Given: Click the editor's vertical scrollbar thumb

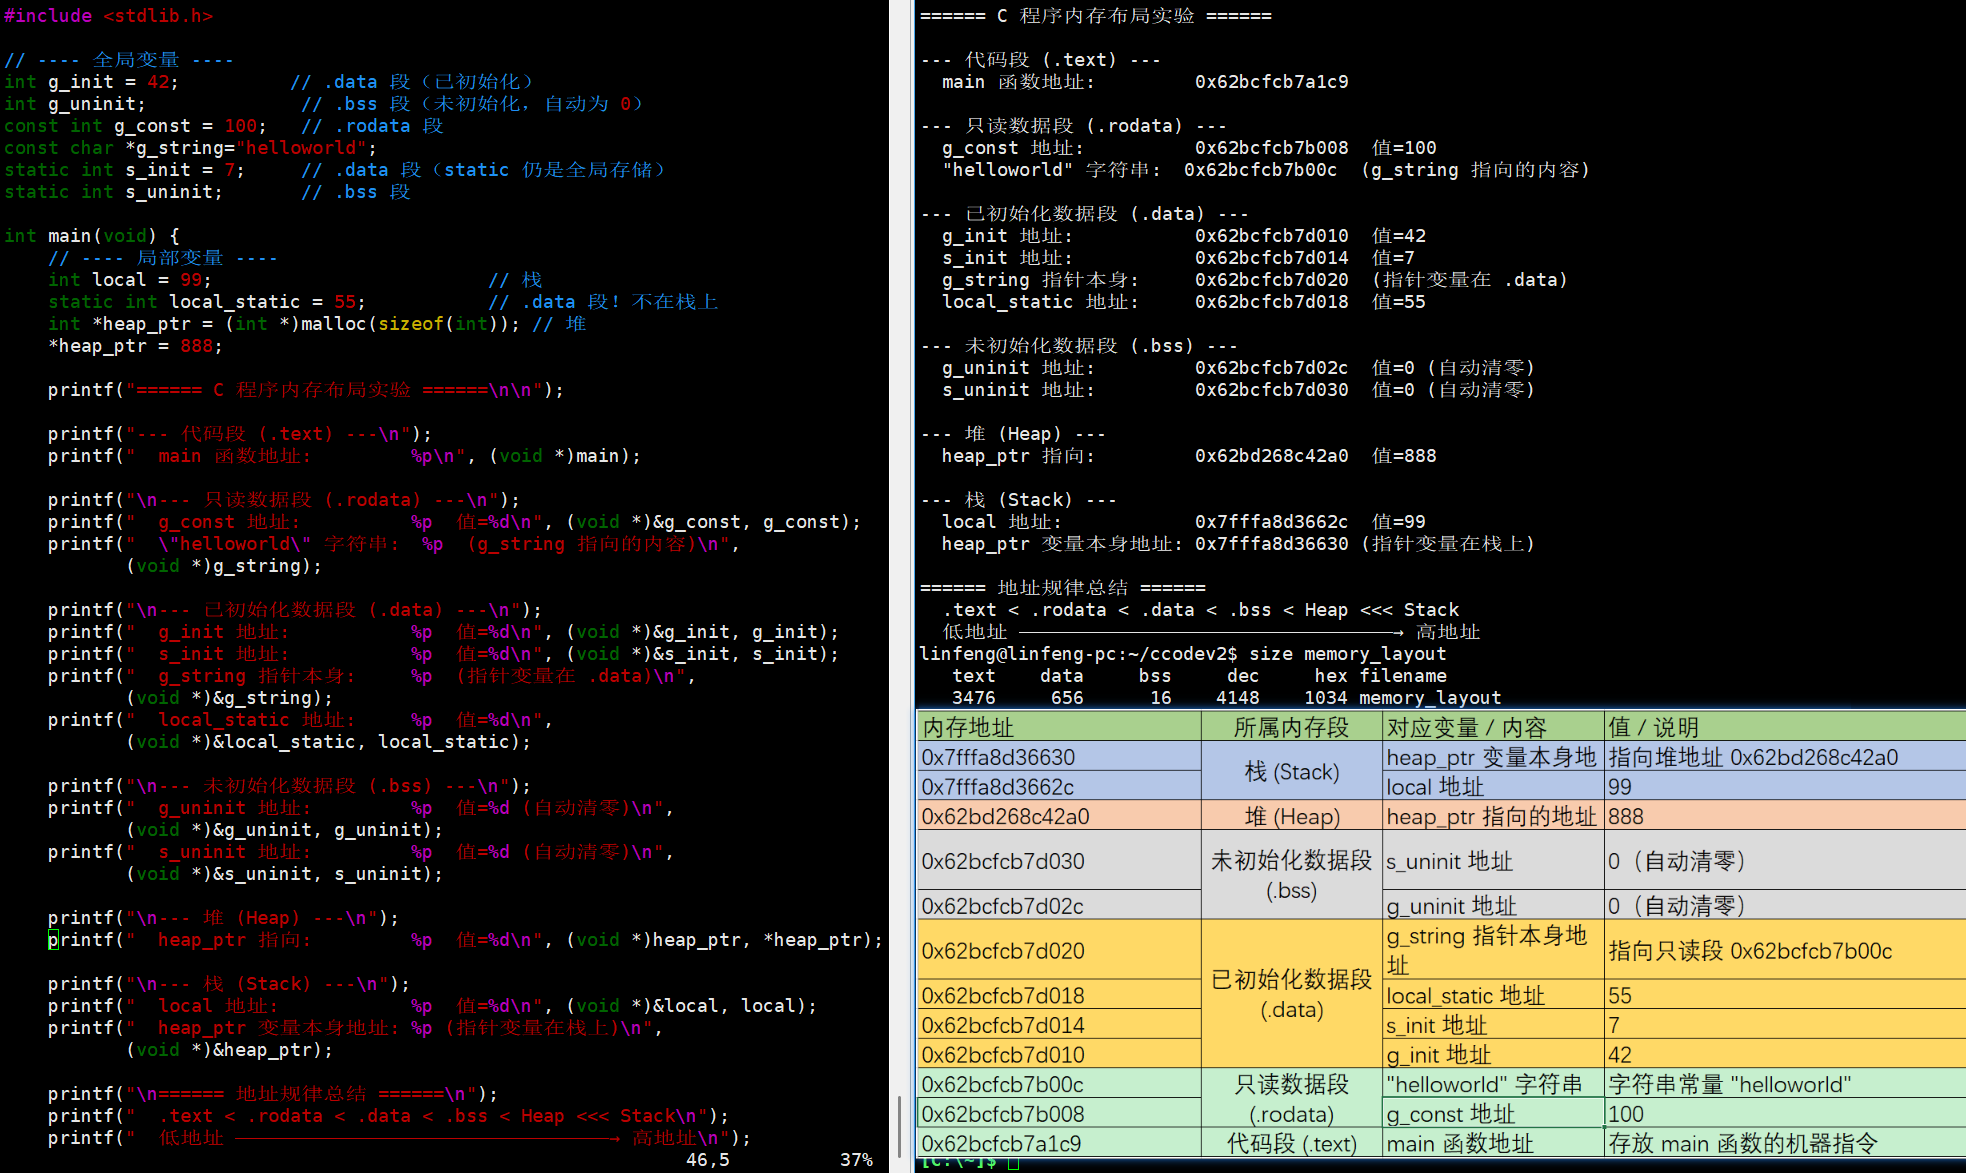Looking at the screenshot, I should pyautogui.click(x=899, y=1125).
